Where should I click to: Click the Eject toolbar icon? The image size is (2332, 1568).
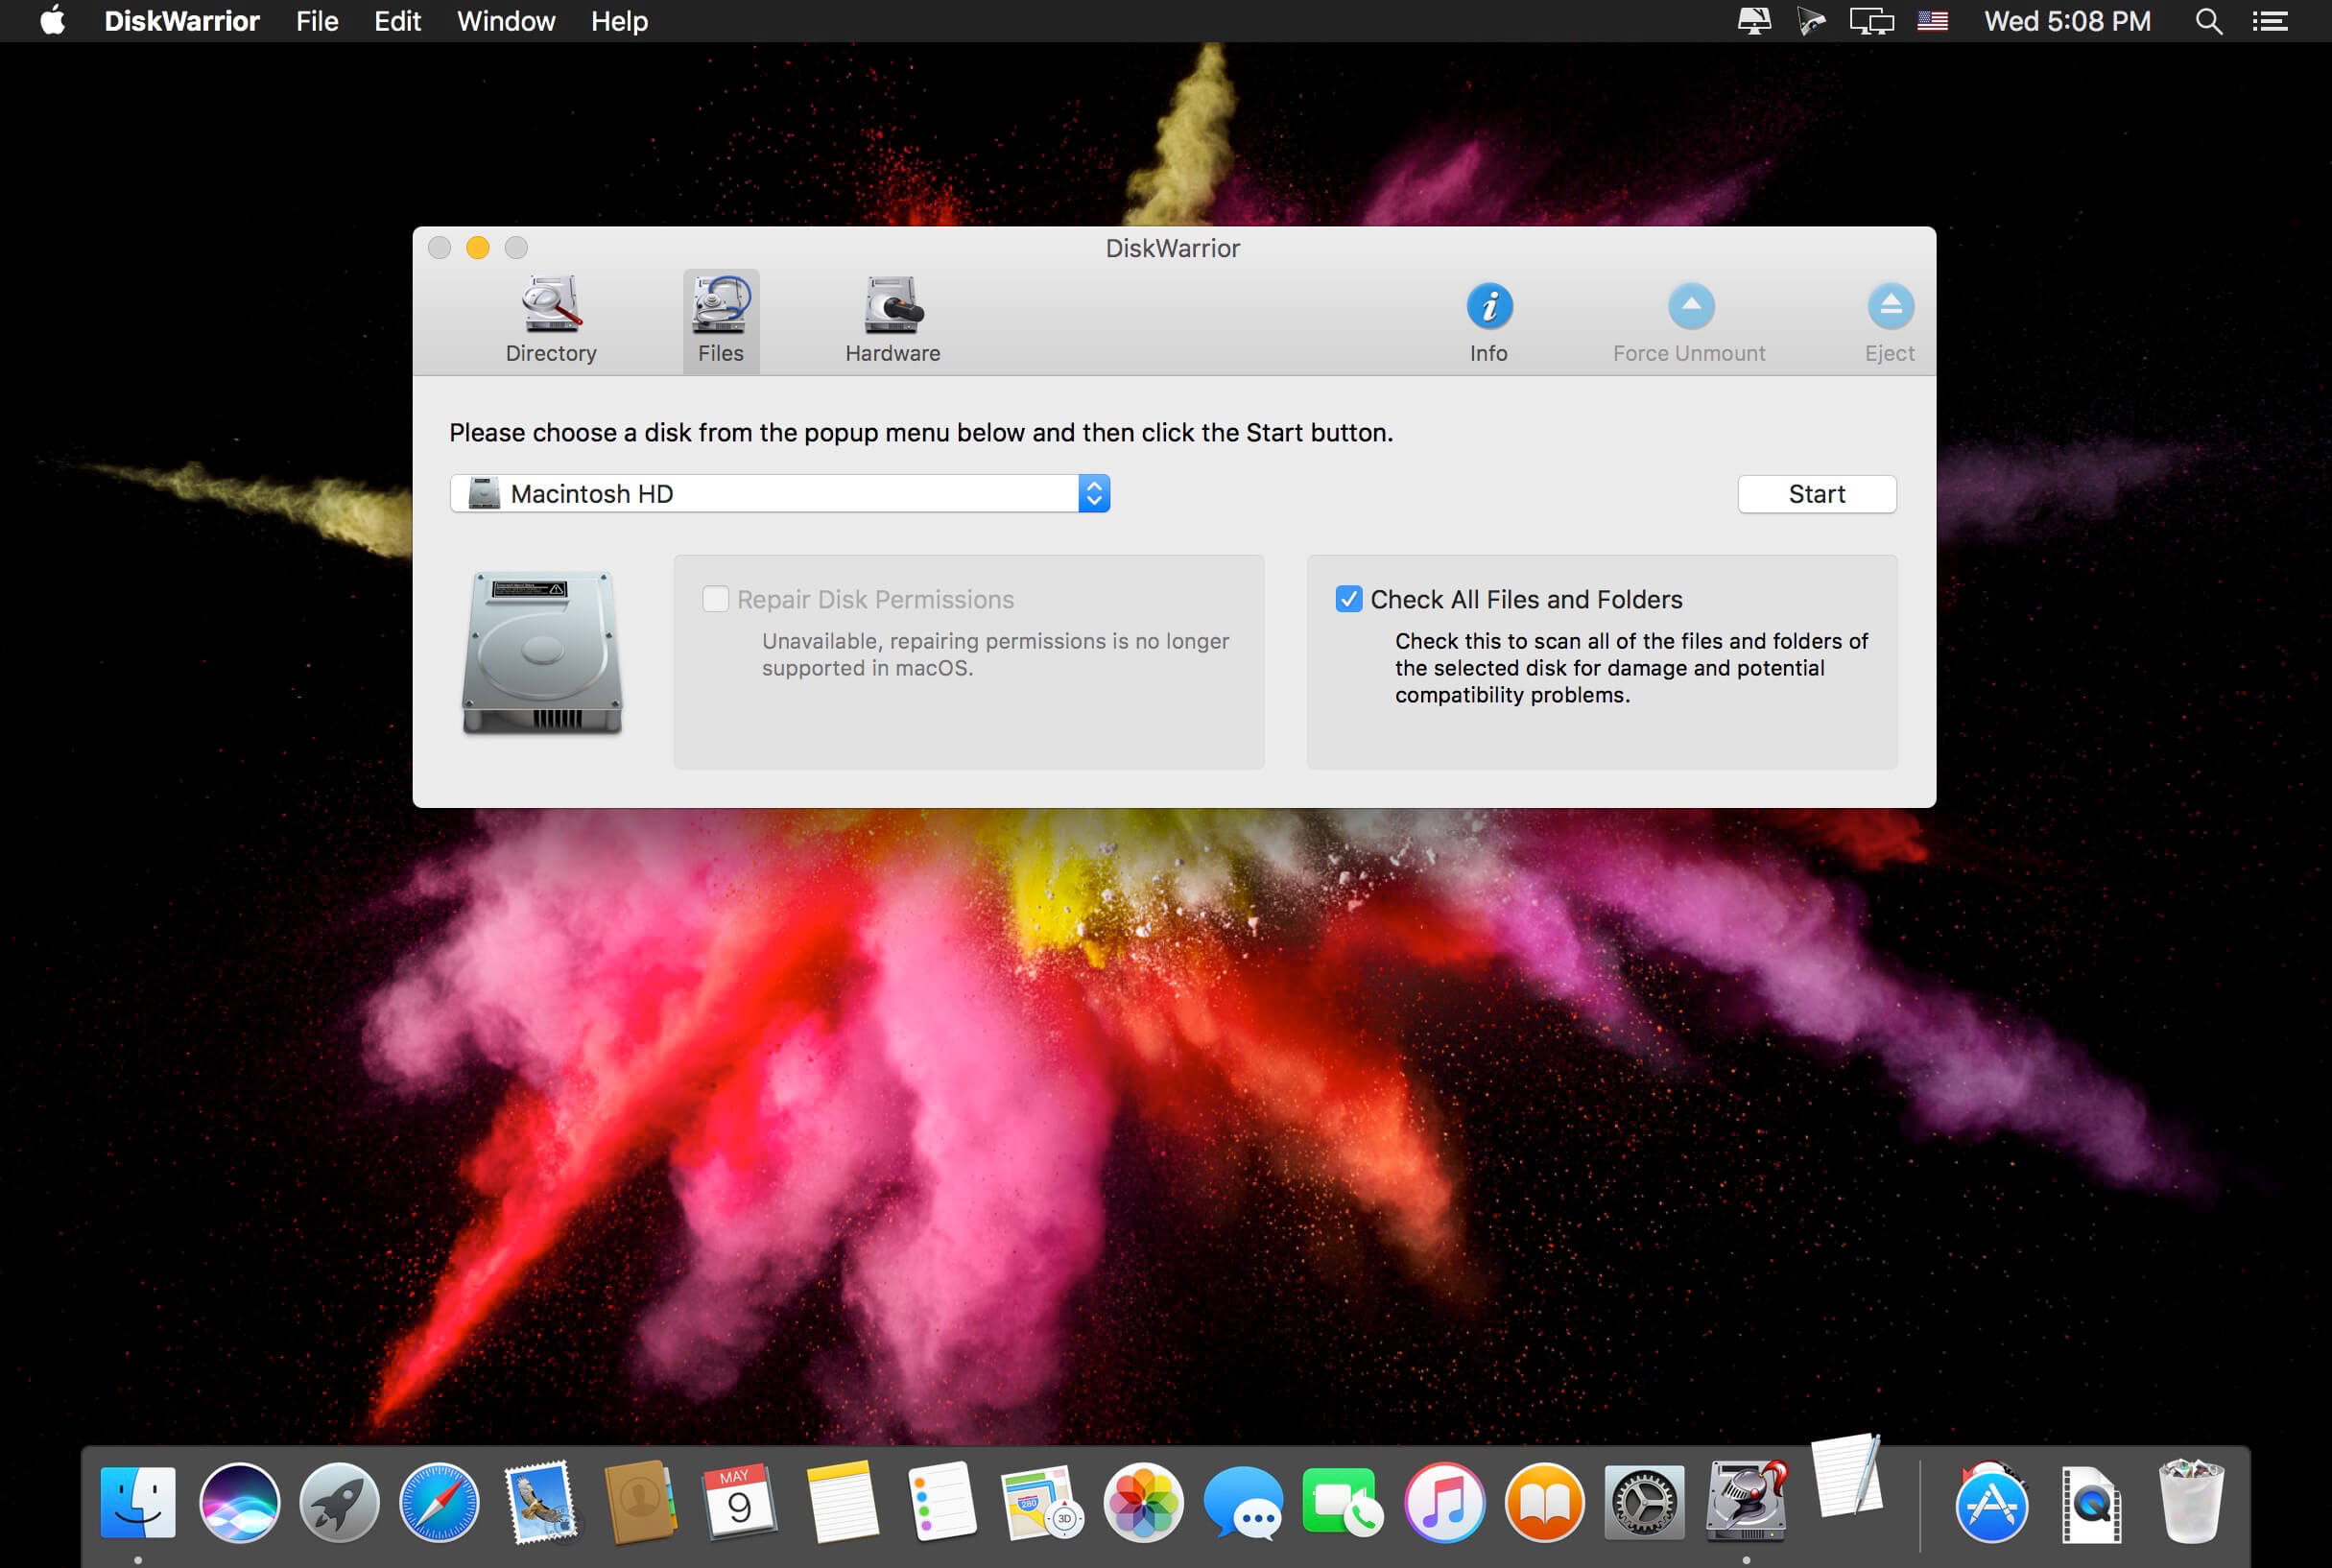[x=1890, y=306]
